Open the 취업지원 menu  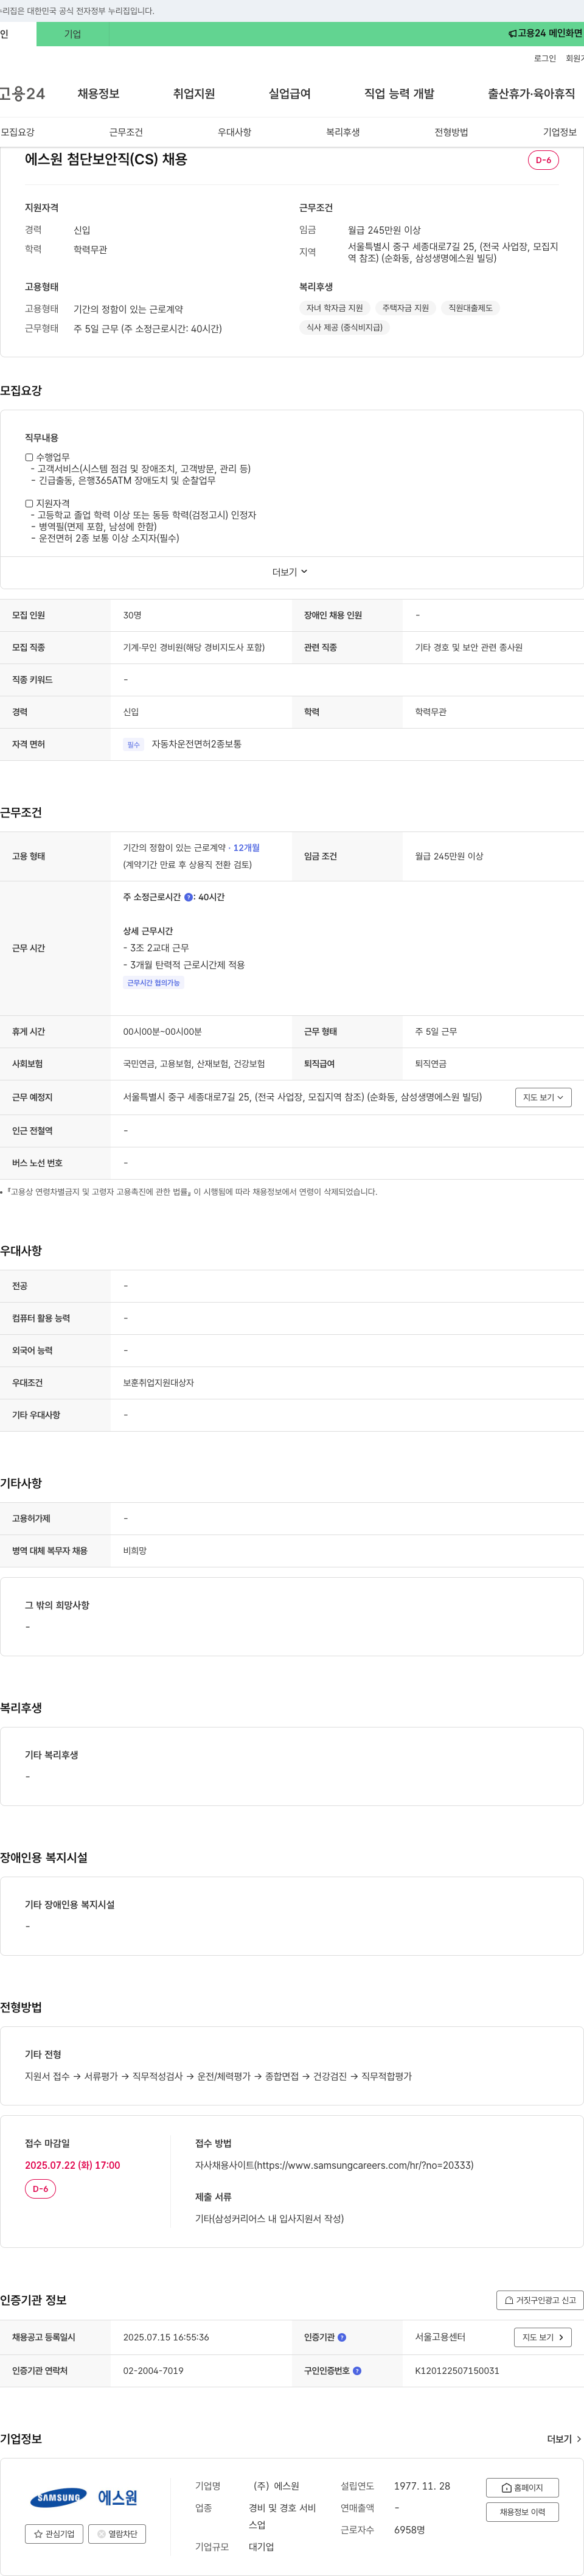tap(194, 94)
